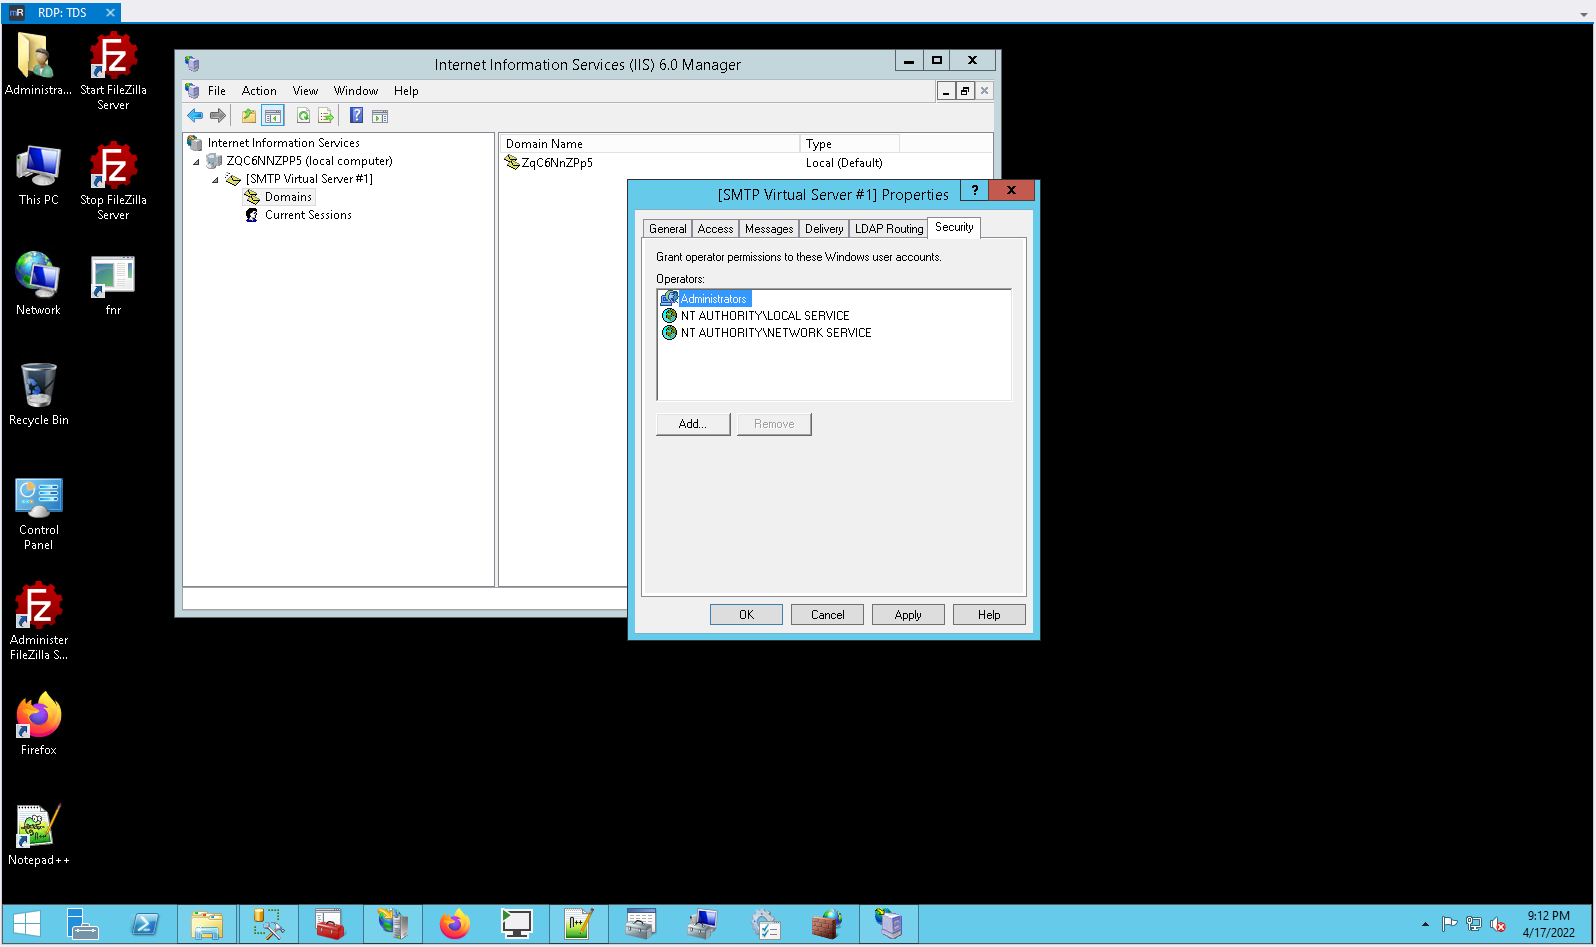This screenshot has width=1596, height=947.
Task: Switch to the Delivery tab
Action: pyautogui.click(x=824, y=229)
